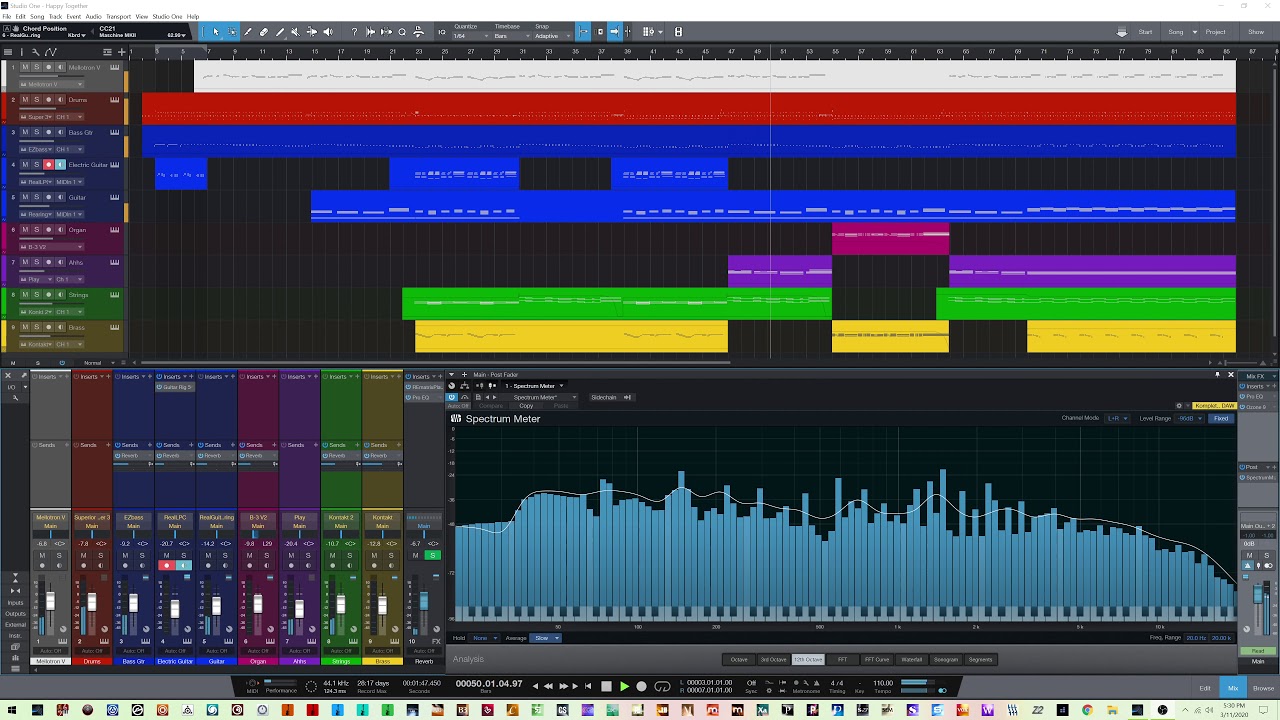Open the Hold dropdown set to None
Viewport: 1280px width, 720px height.
point(484,638)
